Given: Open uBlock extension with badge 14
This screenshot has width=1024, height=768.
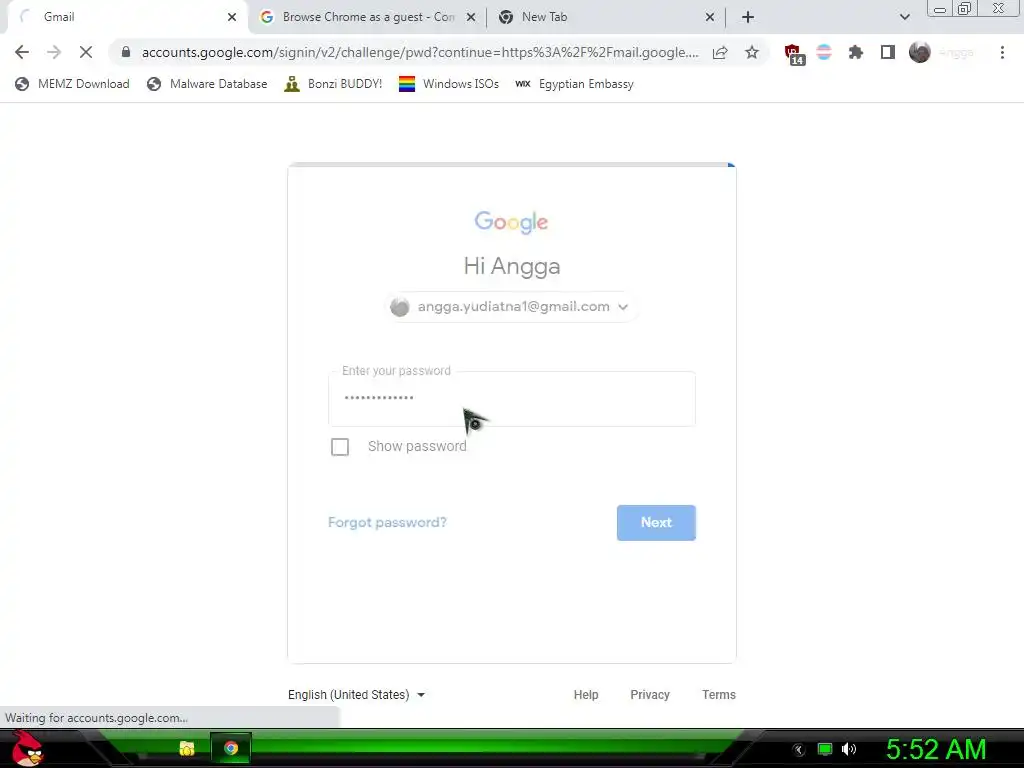Looking at the screenshot, I should (x=793, y=54).
